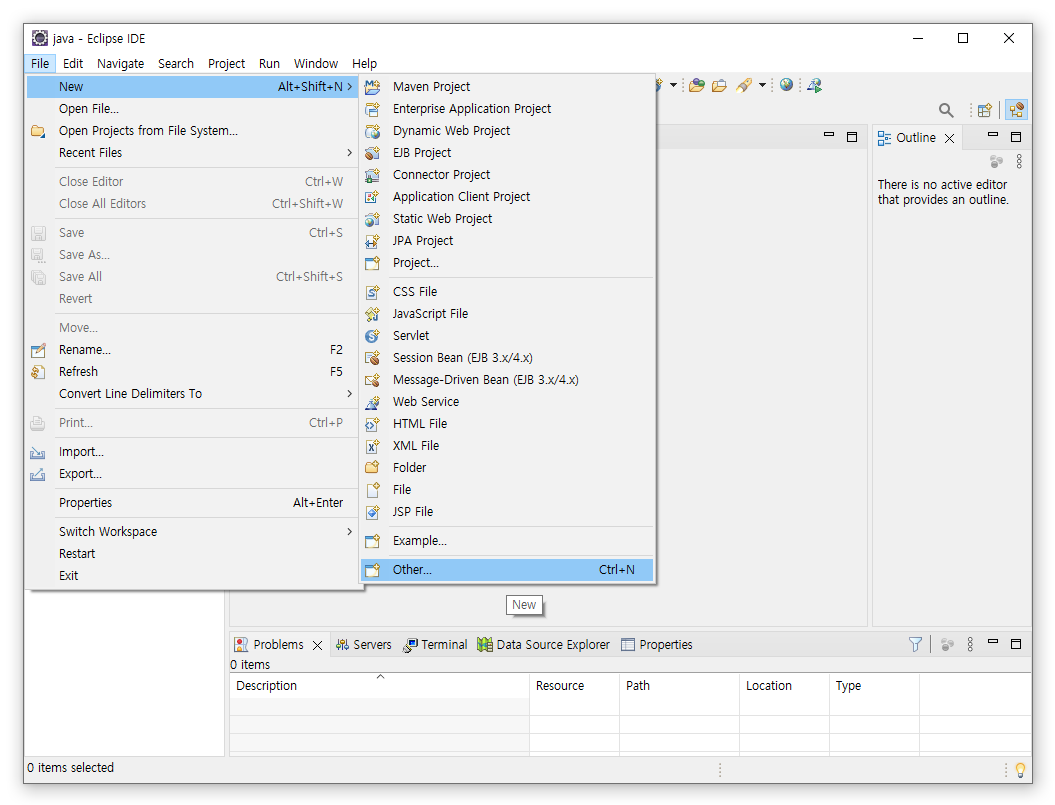Maximize the Problems view panel

[1016, 644]
